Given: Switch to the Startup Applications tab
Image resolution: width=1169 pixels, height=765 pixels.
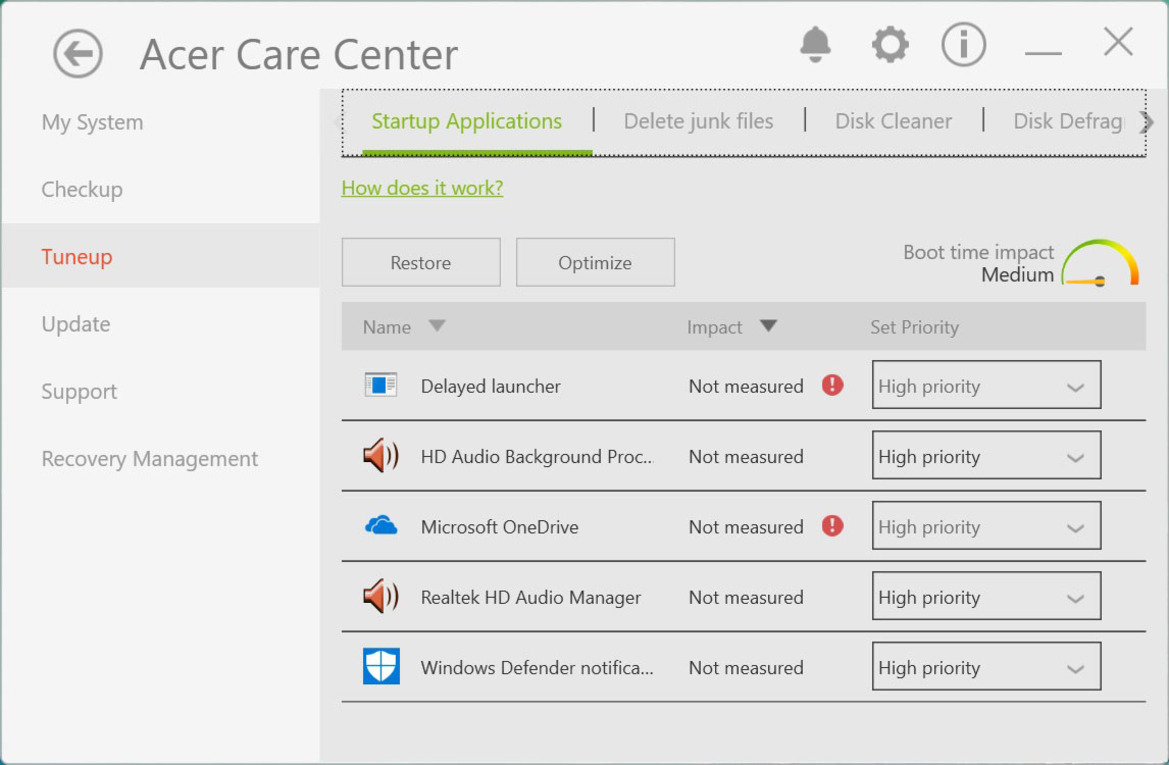Looking at the screenshot, I should 467,121.
